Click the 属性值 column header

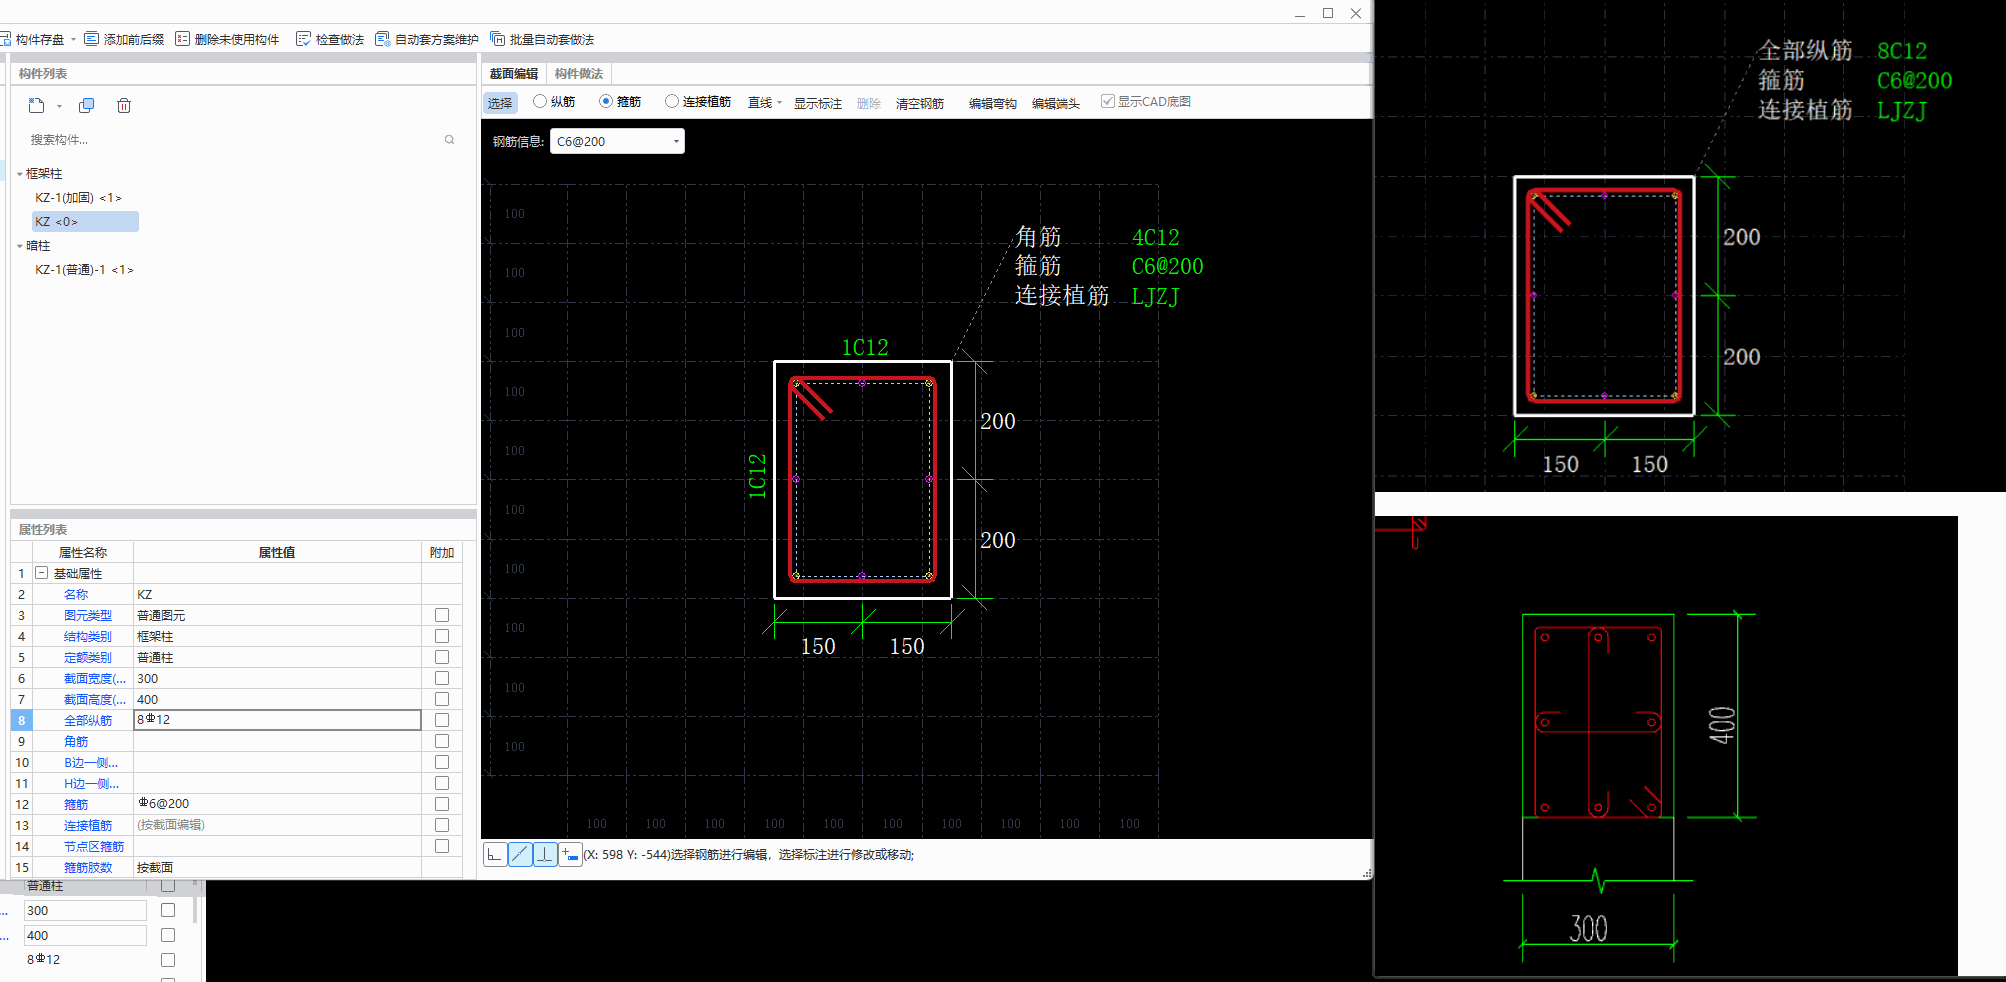[277, 552]
